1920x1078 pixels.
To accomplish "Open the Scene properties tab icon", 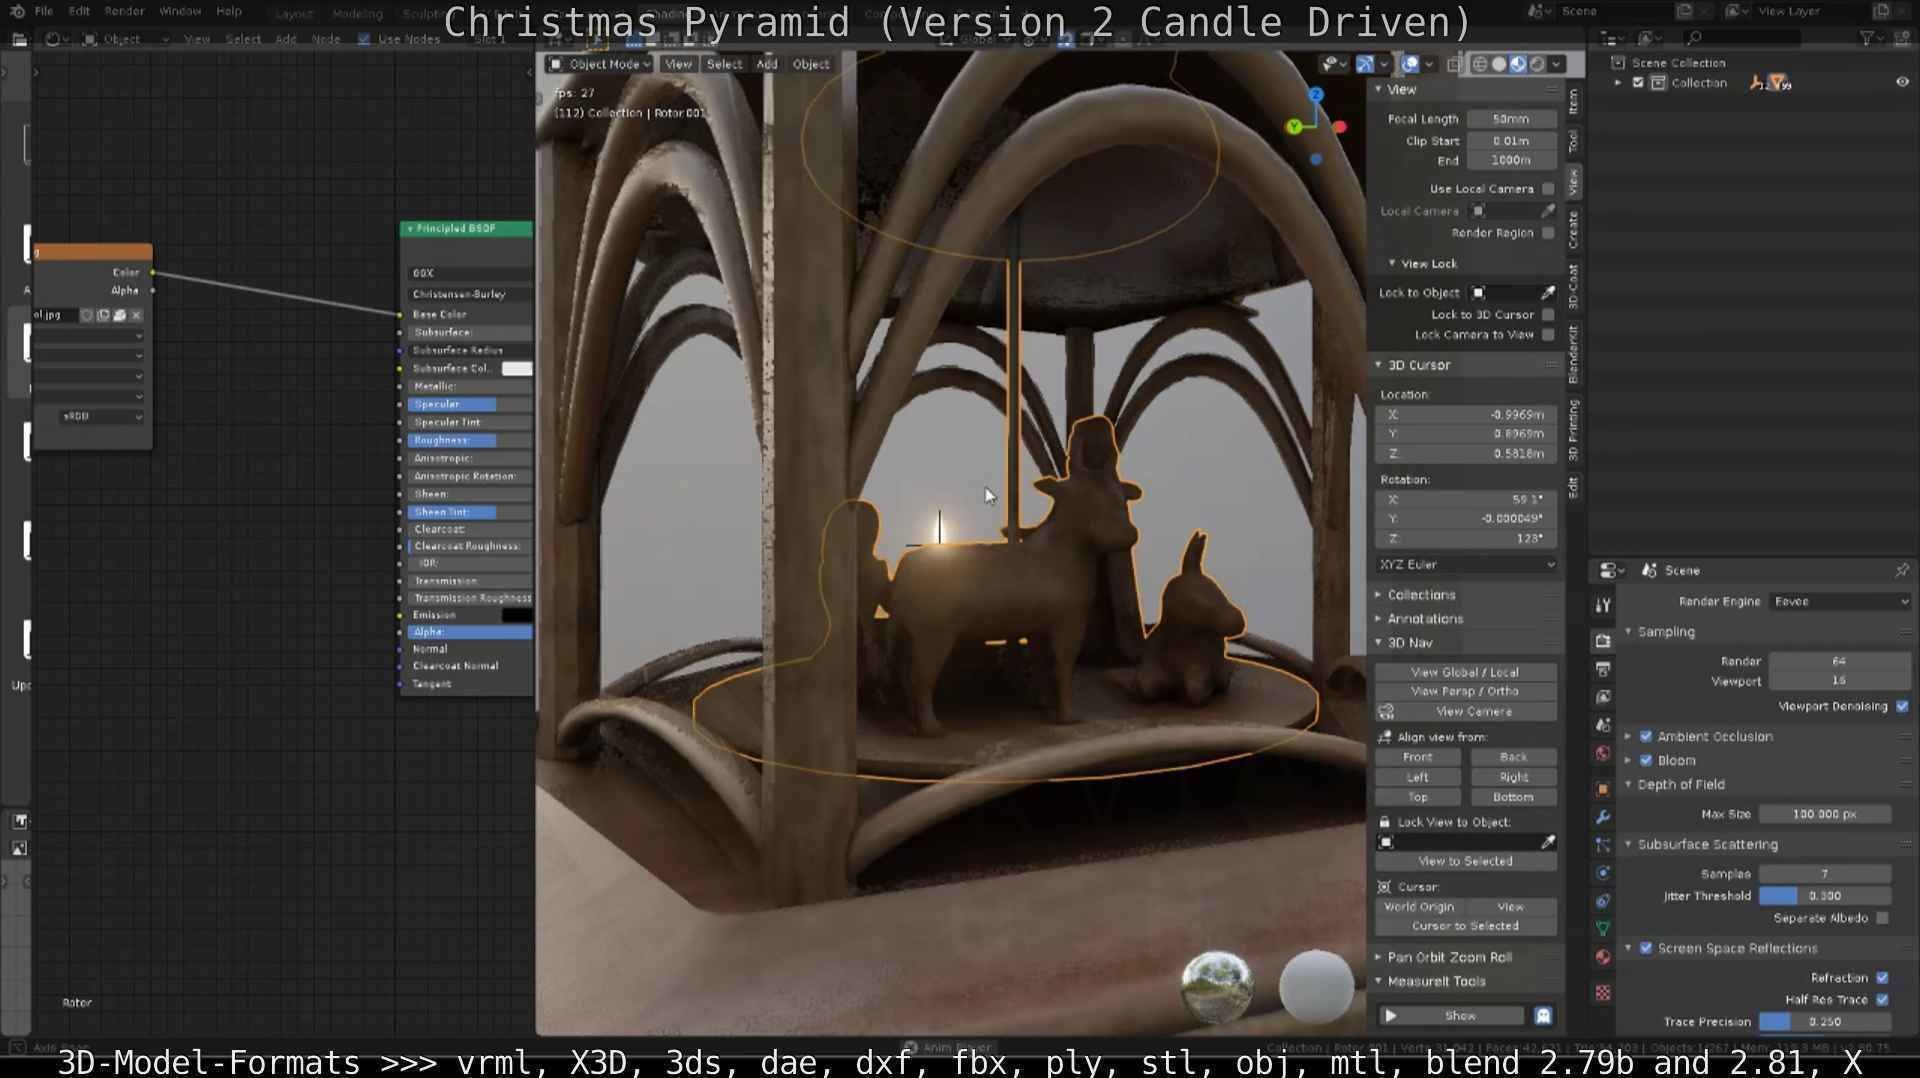I will [1603, 725].
